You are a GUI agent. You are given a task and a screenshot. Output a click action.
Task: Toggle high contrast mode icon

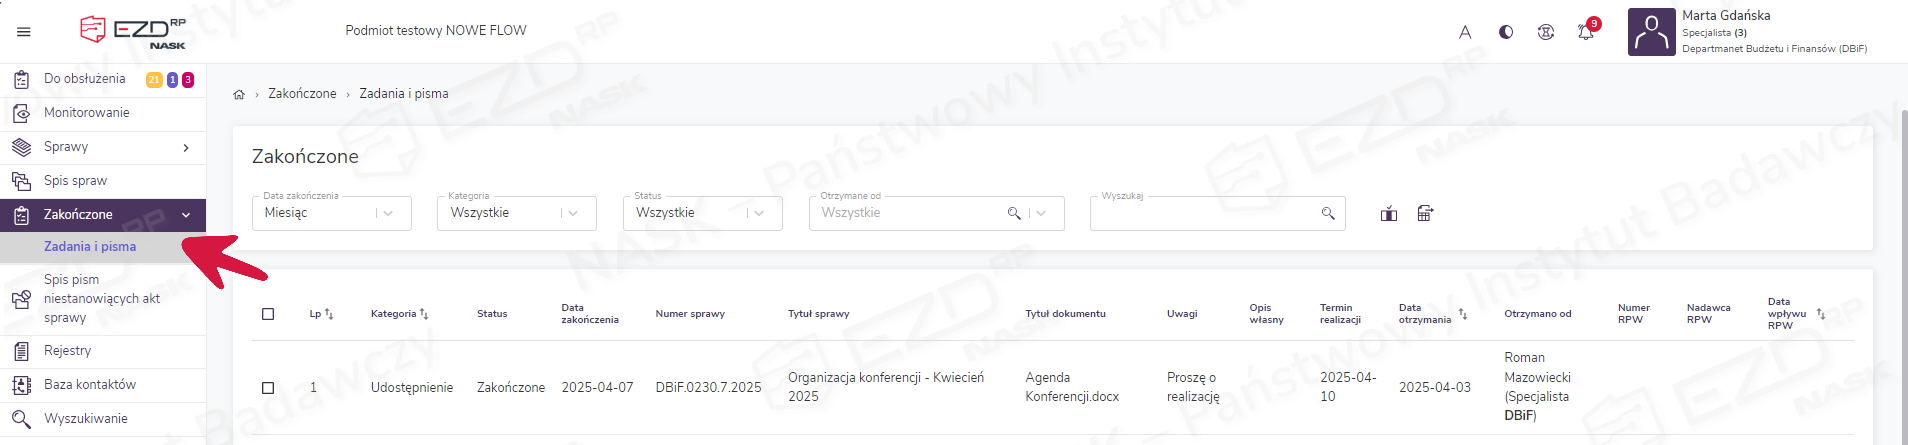pos(1506,32)
